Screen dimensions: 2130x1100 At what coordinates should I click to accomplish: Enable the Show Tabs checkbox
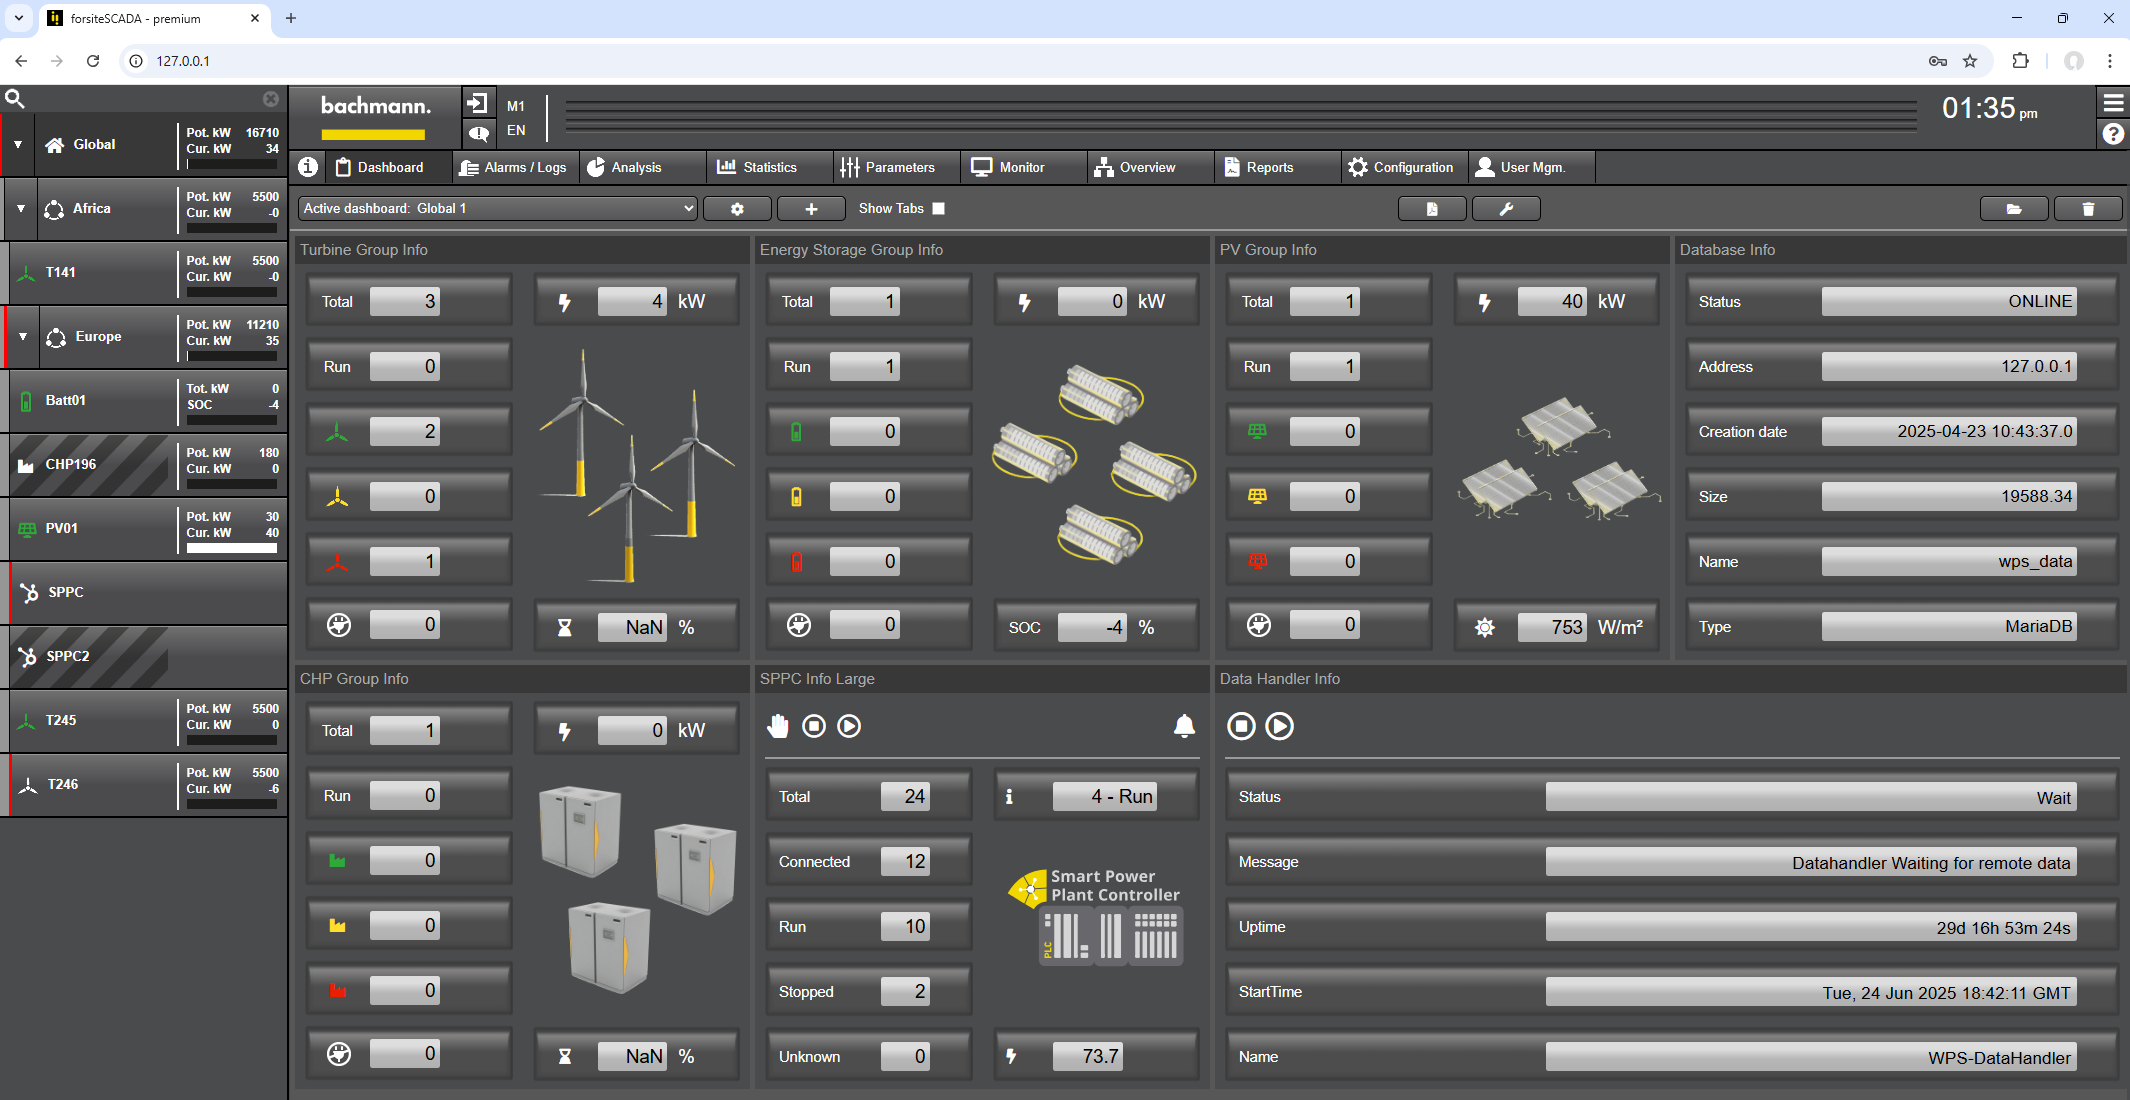938,209
